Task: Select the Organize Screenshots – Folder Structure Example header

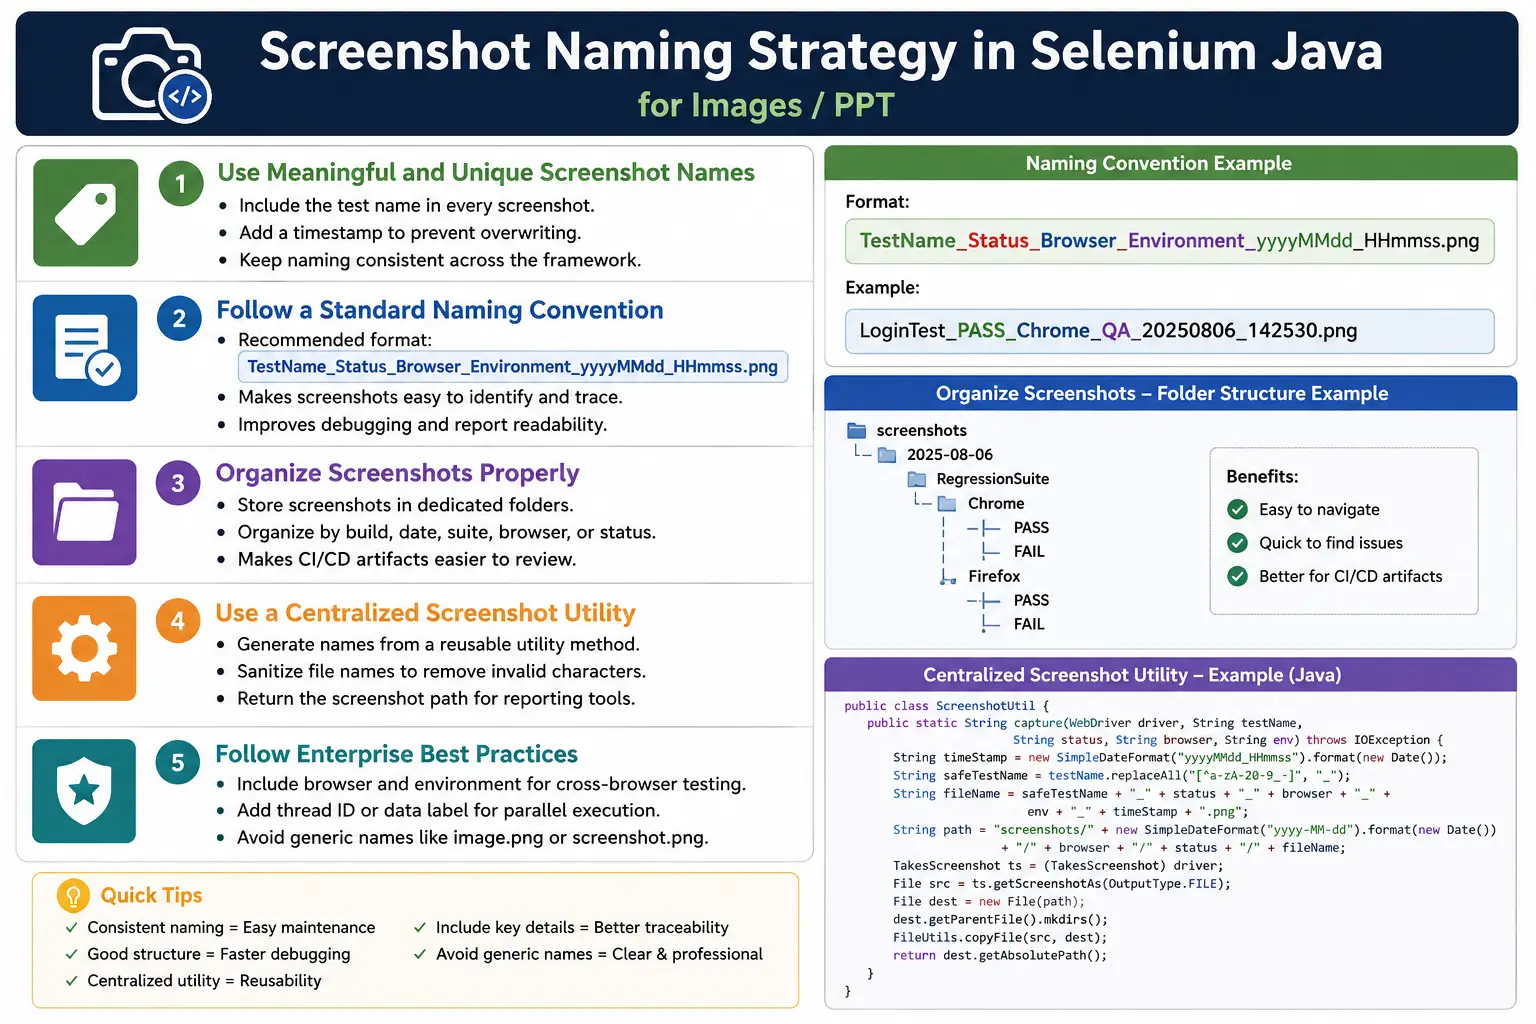Action: pyautogui.click(x=1170, y=393)
